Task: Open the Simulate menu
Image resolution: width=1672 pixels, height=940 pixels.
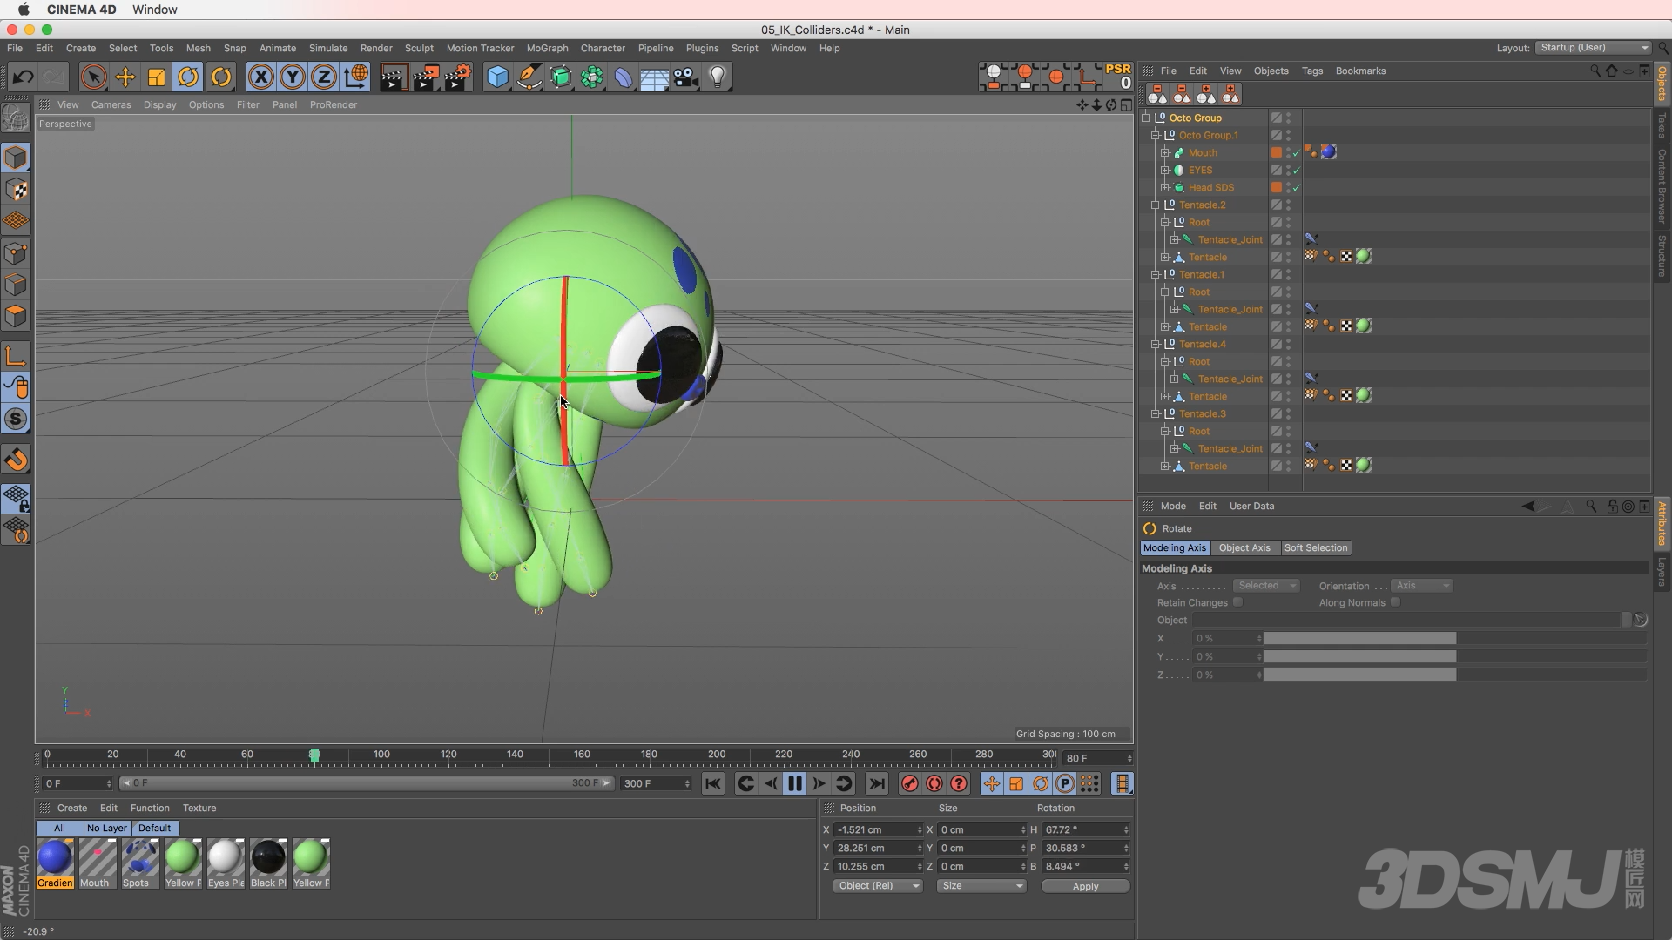Action: [328, 48]
